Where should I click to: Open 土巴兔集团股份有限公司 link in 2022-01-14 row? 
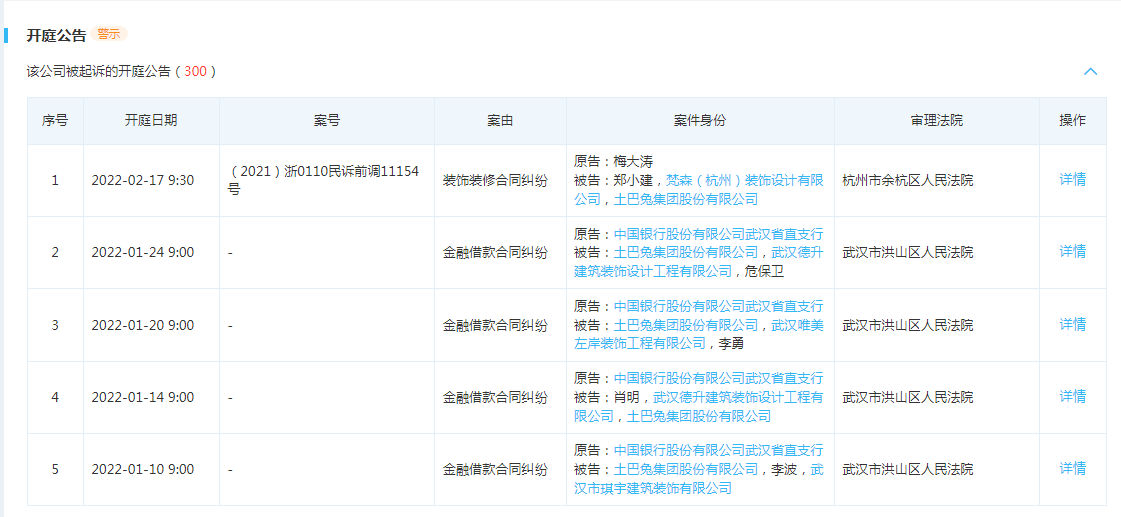pos(698,416)
